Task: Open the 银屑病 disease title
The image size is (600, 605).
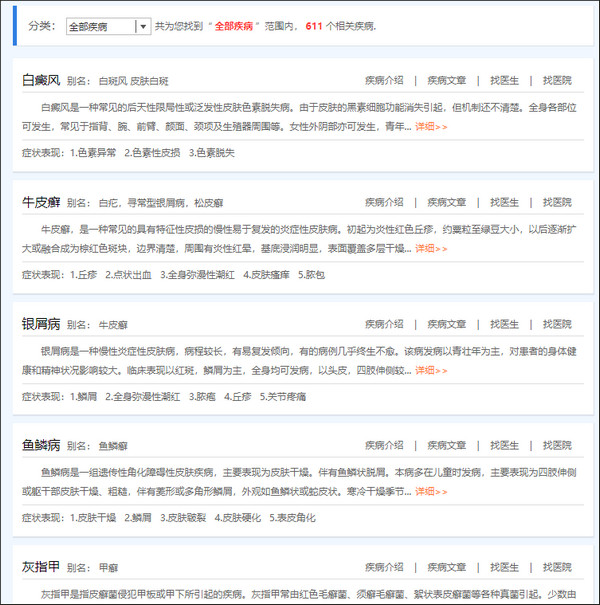Action: click(x=41, y=324)
